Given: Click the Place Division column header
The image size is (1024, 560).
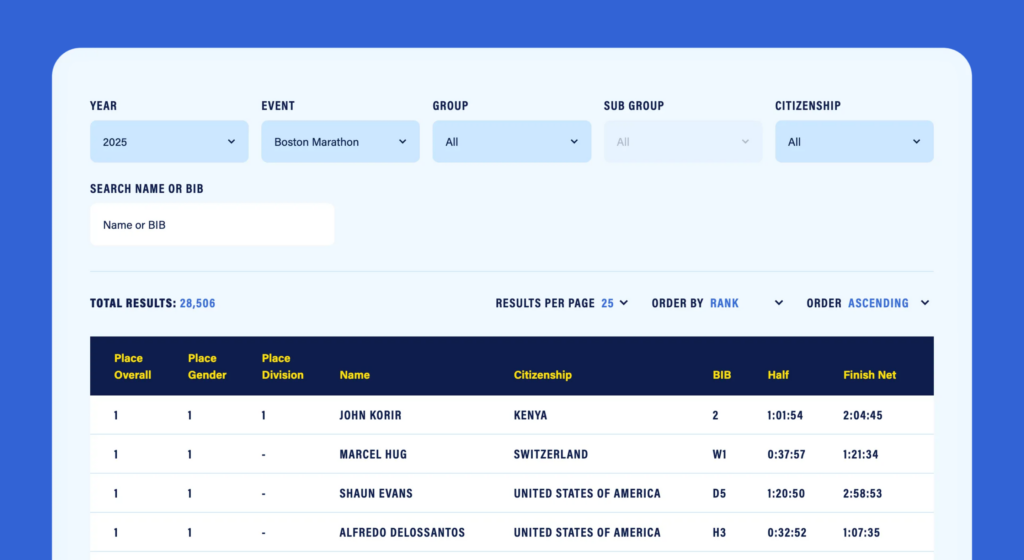Looking at the screenshot, I should coord(282,366).
